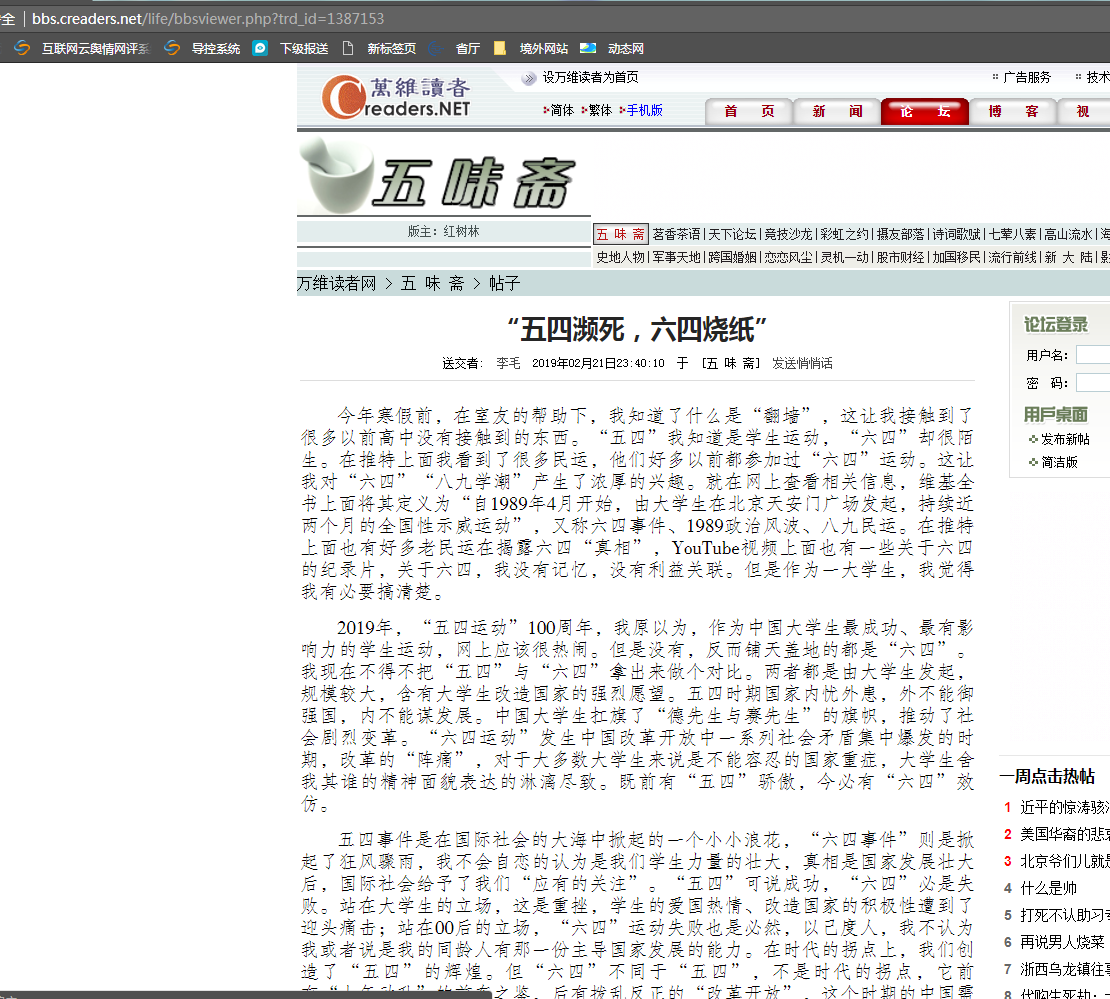The width and height of the screenshot is (1110, 999).
Task: Switch to 简体 Chinese version
Action: (562, 110)
